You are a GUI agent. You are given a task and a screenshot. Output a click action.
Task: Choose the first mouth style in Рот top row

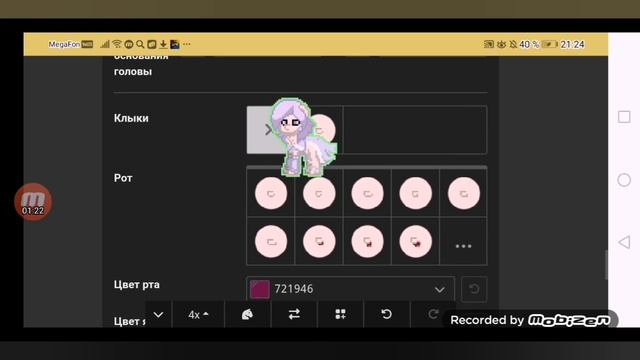click(271, 193)
